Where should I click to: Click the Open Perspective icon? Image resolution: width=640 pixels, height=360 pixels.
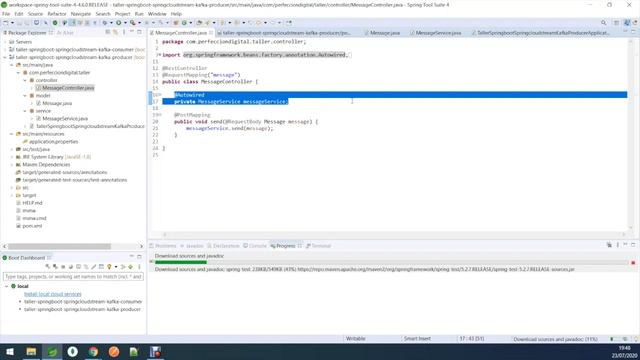616,23
